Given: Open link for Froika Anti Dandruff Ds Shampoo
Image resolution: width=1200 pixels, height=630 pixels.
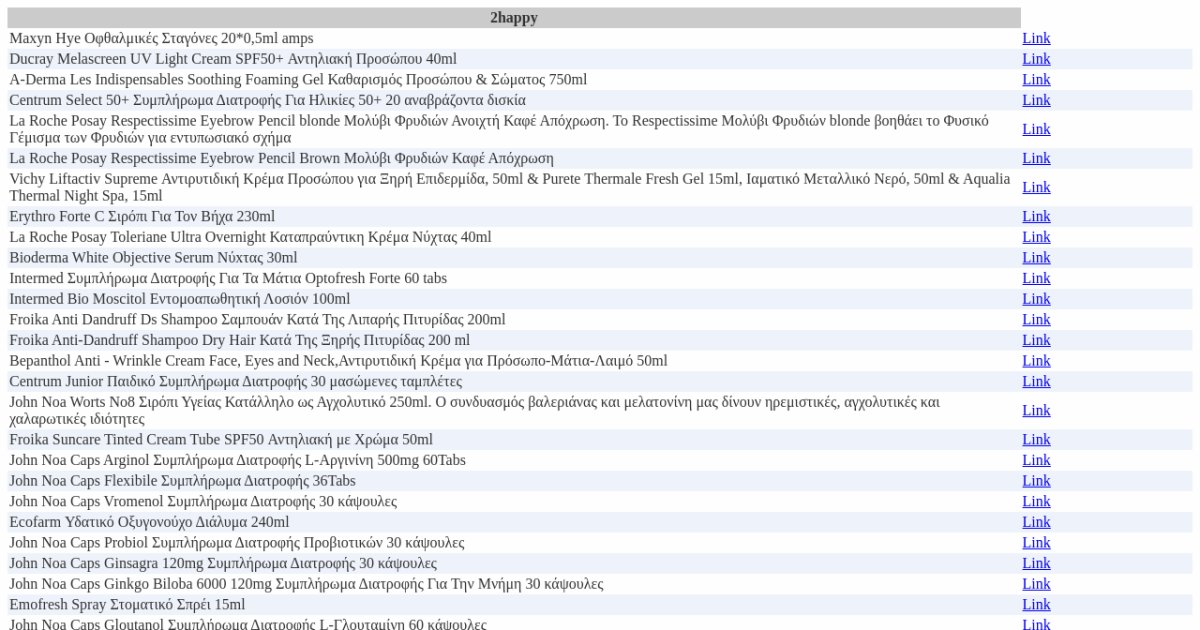Looking at the screenshot, I should [1036, 320].
